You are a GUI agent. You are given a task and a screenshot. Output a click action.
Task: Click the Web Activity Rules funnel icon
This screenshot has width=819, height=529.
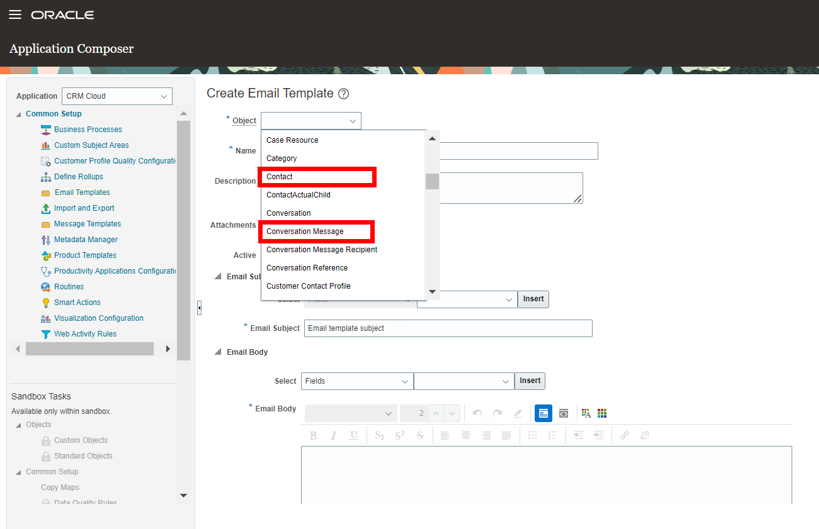pos(46,334)
